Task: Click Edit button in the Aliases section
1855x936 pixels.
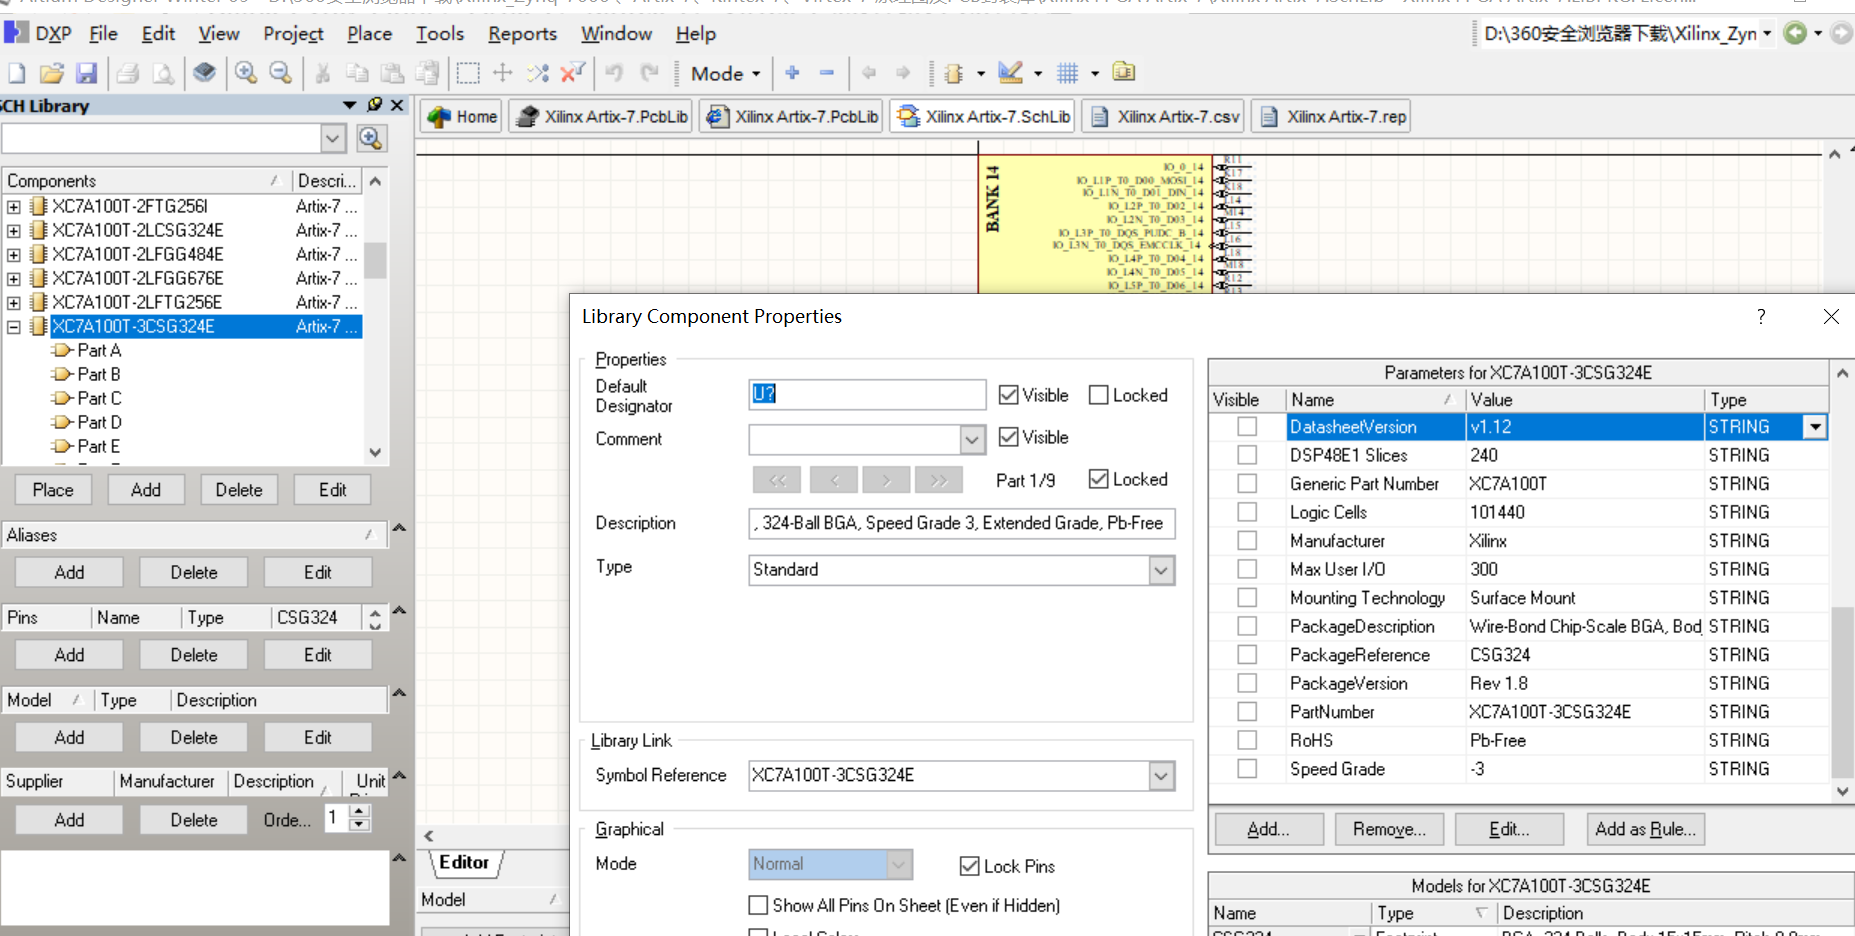Action: tap(318, 572)
